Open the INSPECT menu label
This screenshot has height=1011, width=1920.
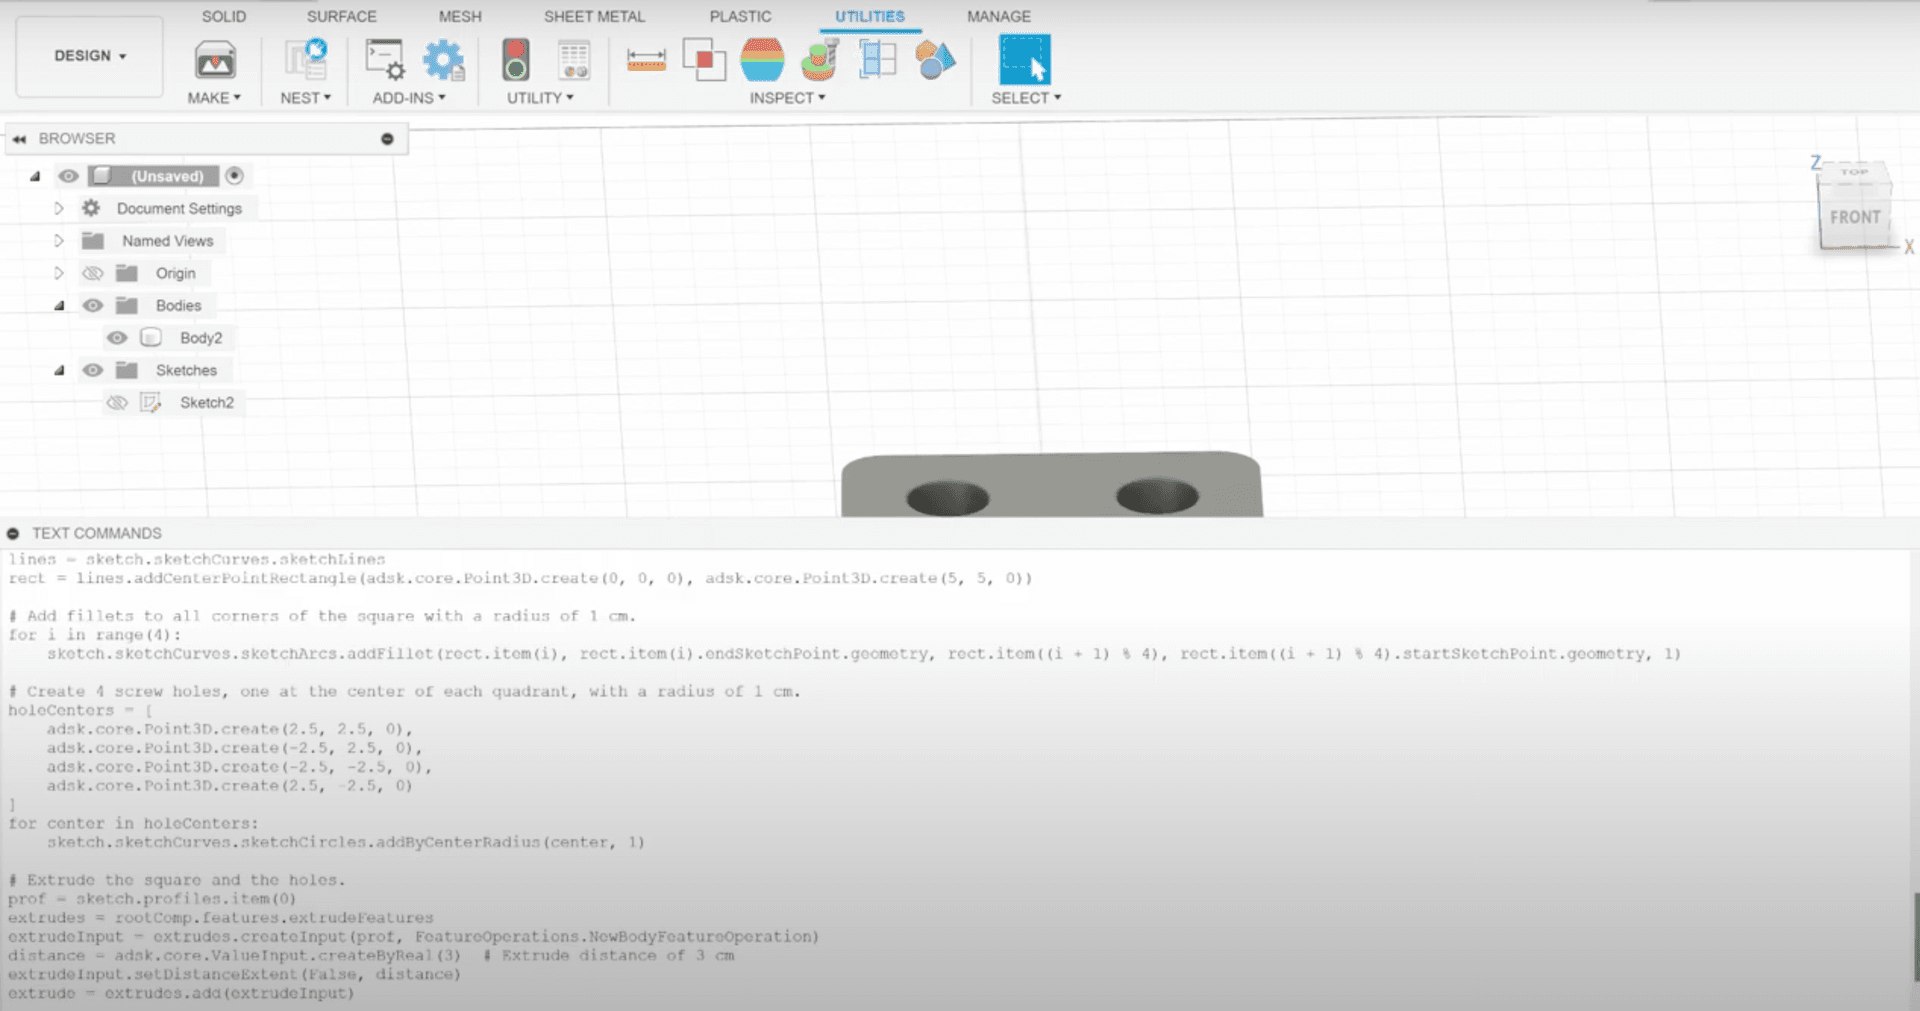pos(787,98)
